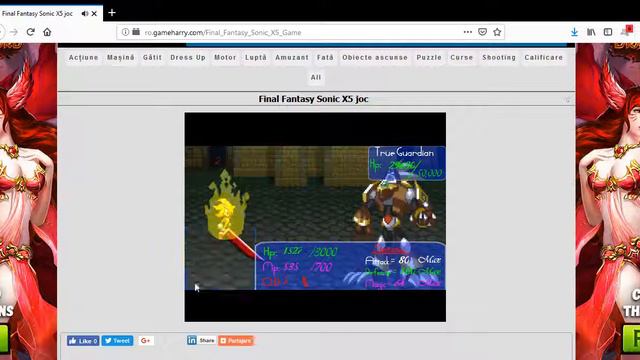Click the Facebook Like button

(83, 341)
